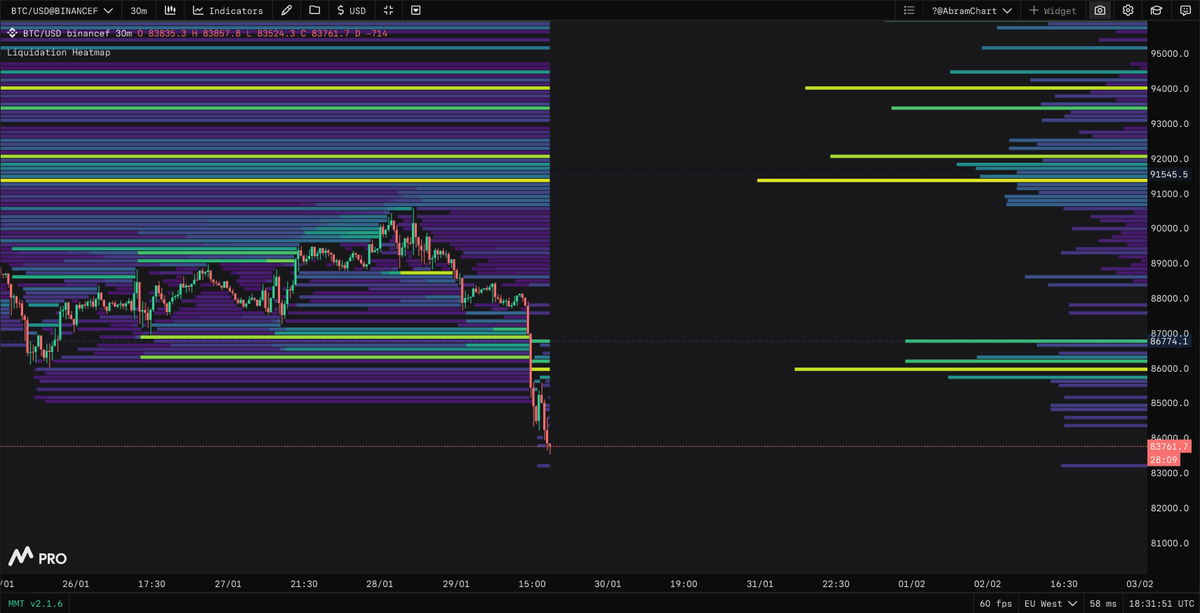Click the MMT PRO logo

(37, 556)
